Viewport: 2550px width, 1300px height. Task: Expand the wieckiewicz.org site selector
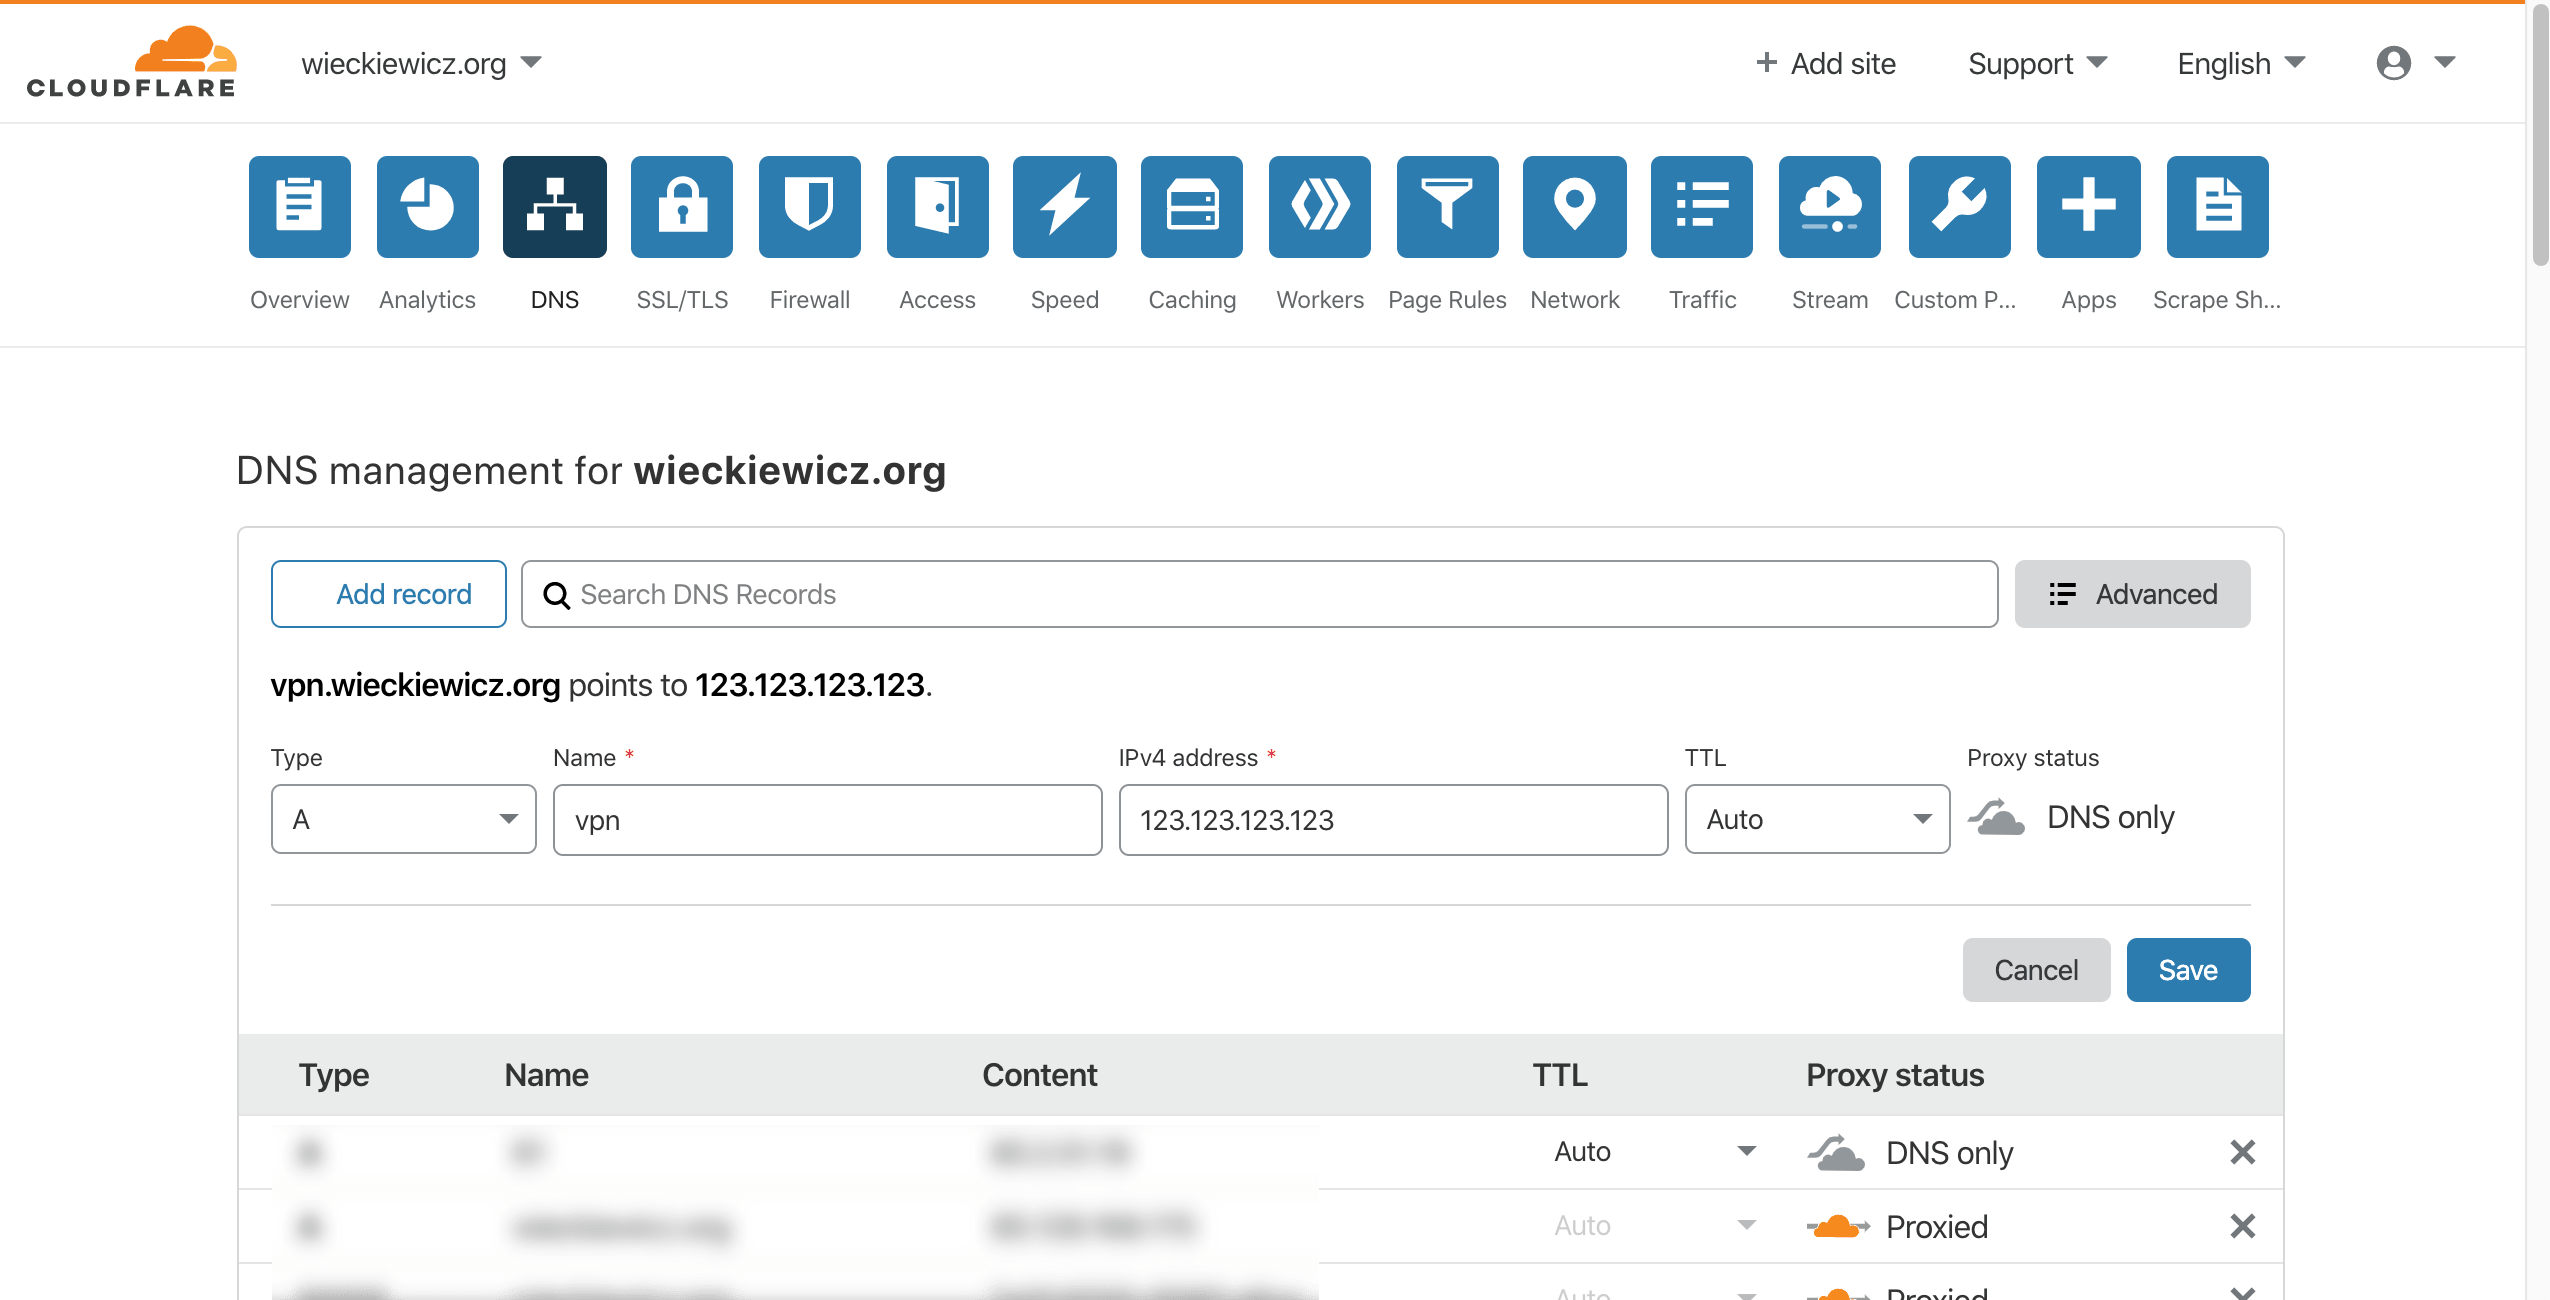coord(421,63)
